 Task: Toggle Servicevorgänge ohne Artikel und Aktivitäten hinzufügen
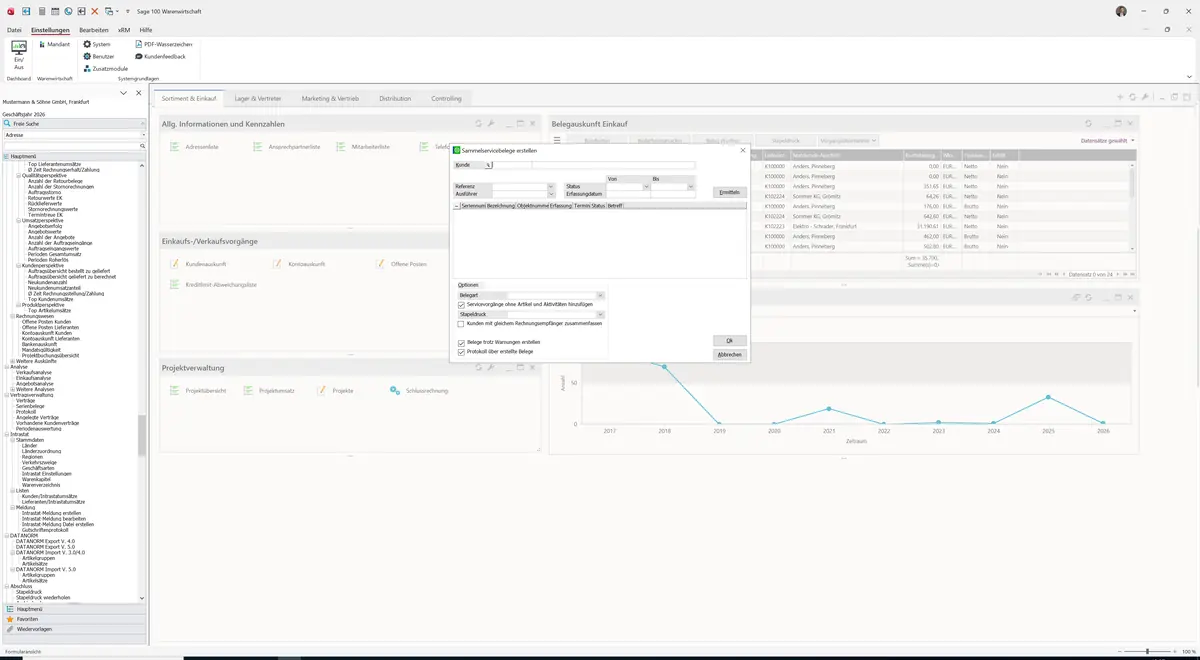pyautogui.click(x=461, y=304)
